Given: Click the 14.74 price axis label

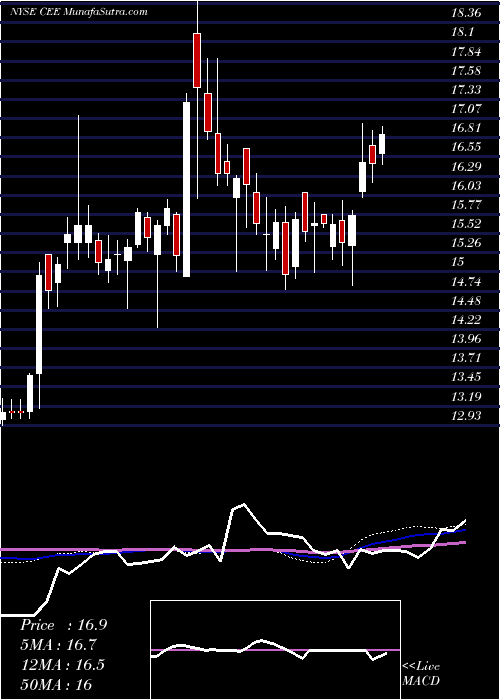Looking at the screenshot, I should tap(466, 281).
